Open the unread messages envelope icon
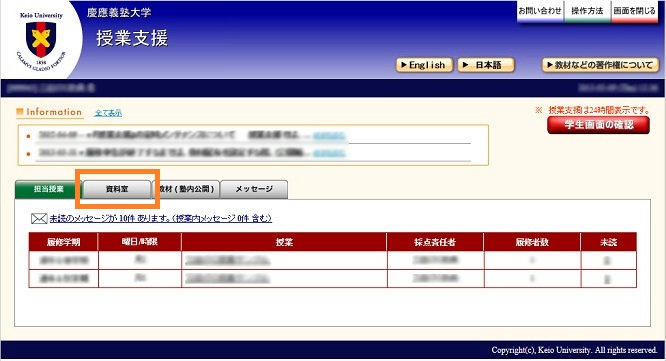The width and height of the screenshot is (666, 361). [x=39, y=219]
